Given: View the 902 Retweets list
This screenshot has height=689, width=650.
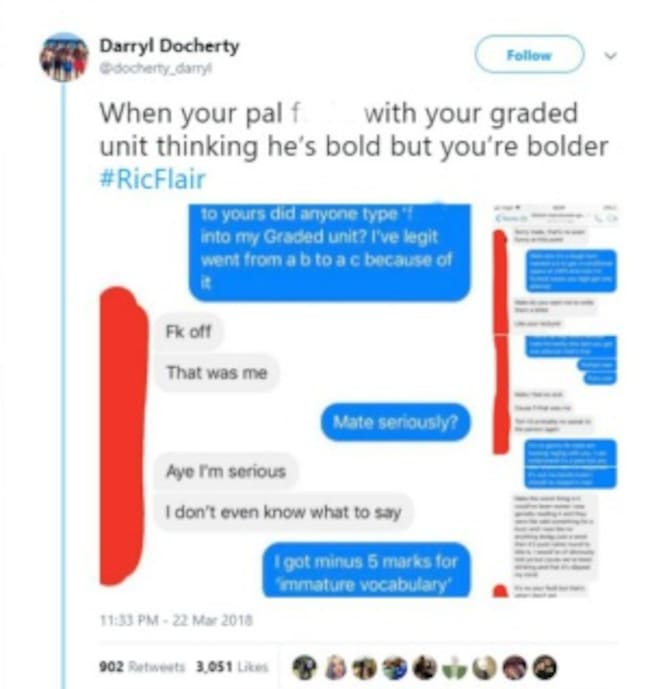Looking at the screenshot, I should [142, 667].
